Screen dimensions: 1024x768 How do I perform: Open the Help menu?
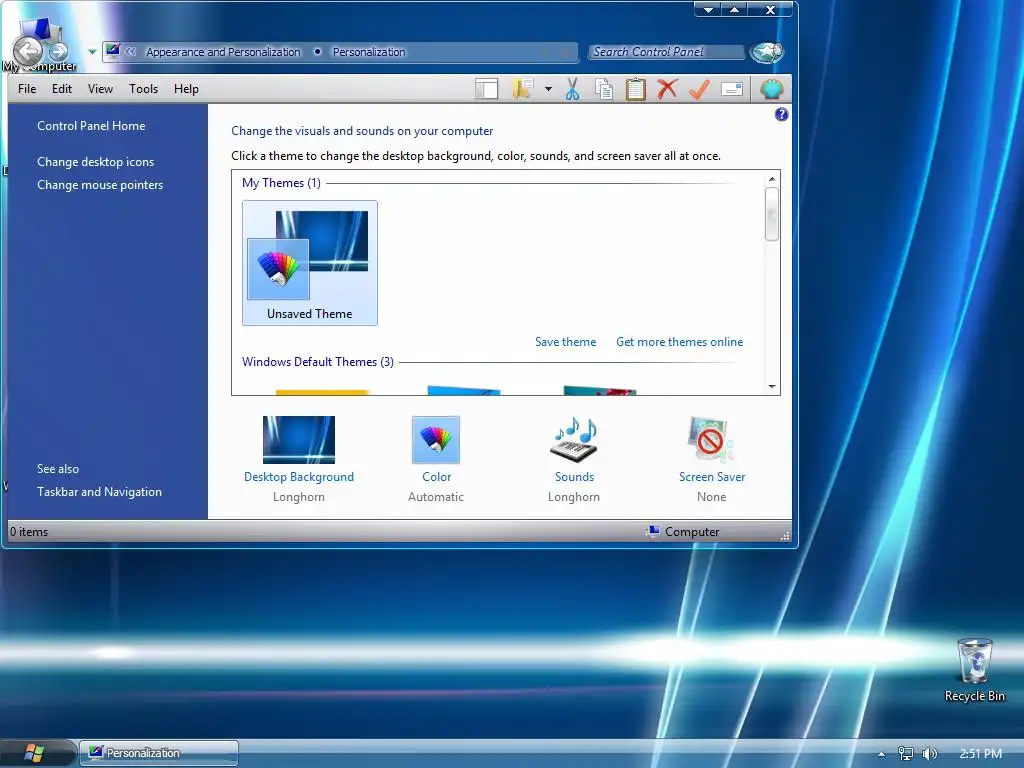coord(186,89)
